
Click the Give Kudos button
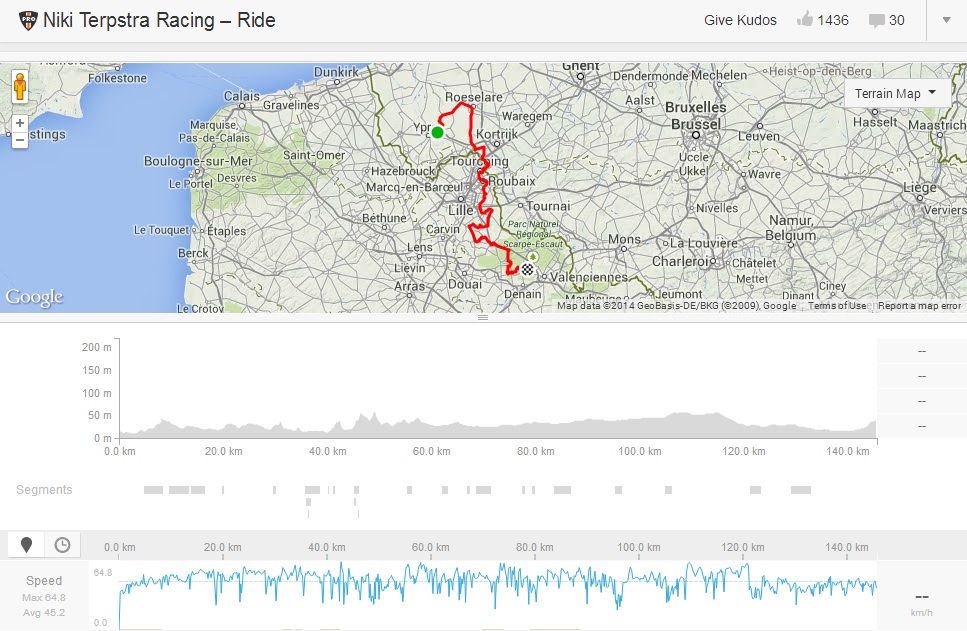[740, 20]
